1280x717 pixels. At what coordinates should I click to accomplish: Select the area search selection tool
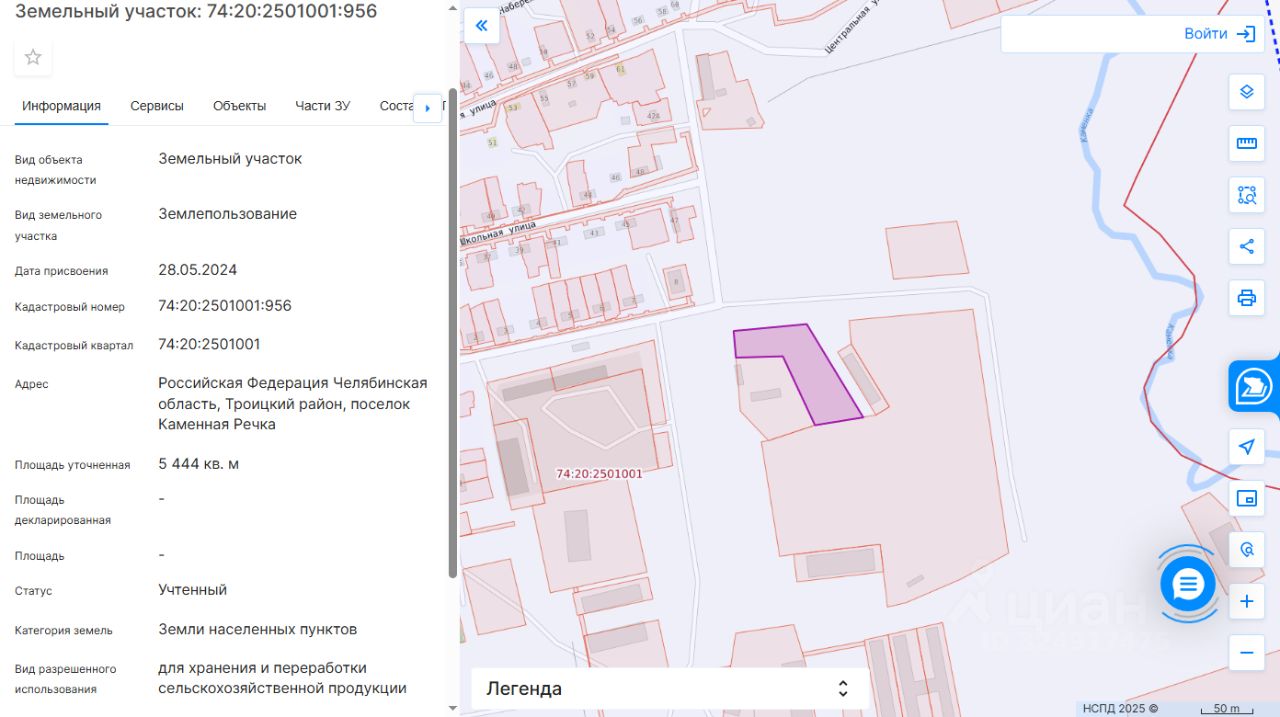point(1246,195)
